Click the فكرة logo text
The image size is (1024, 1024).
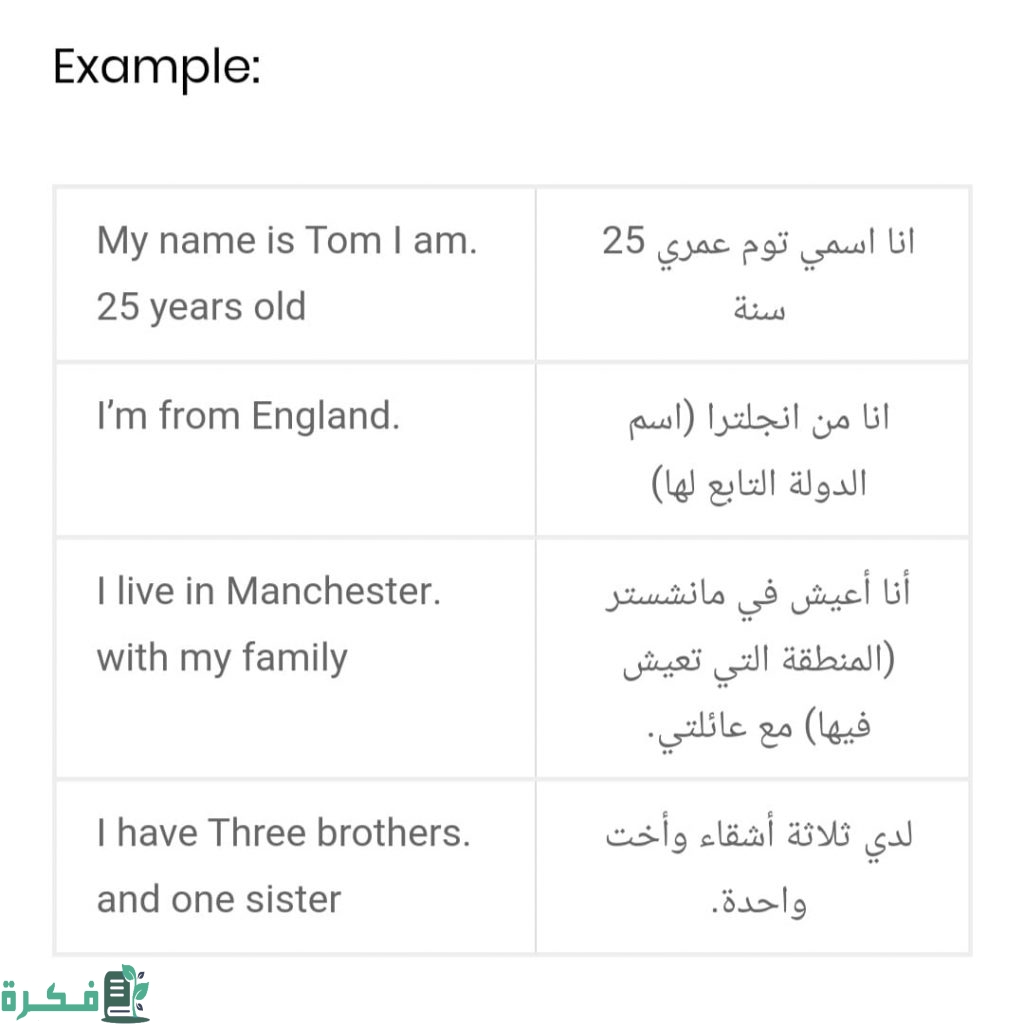click(50, 998)
